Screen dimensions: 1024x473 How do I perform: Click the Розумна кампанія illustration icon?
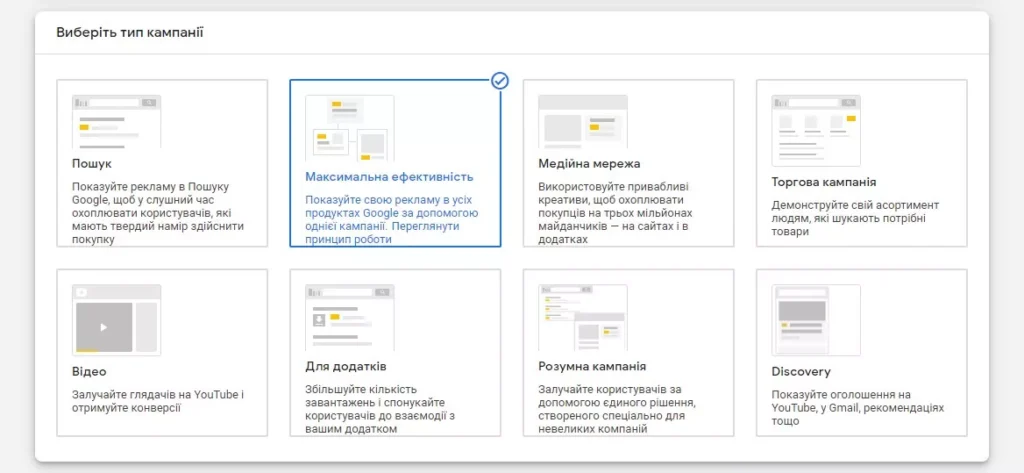[x=582, y=318]
